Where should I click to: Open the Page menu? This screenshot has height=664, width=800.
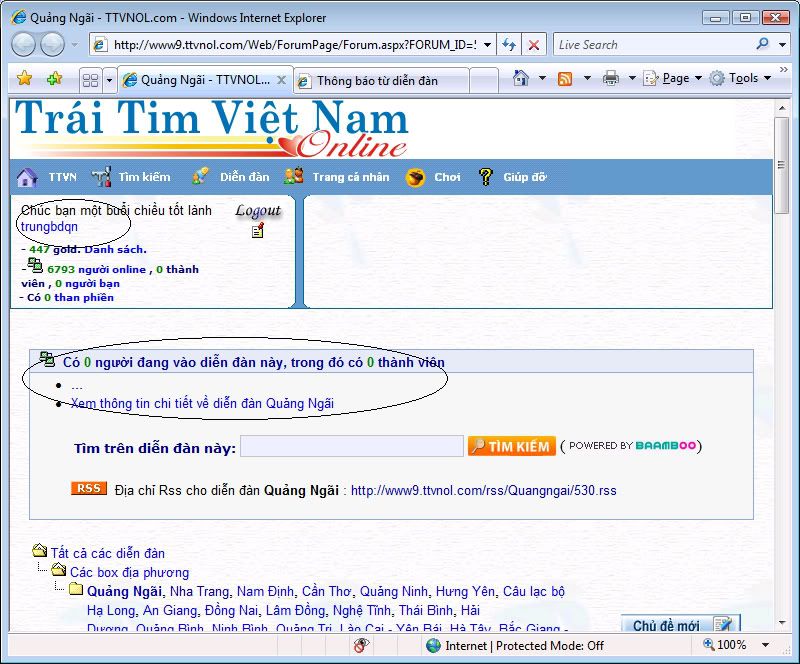pyautogui.click(x=672, y=78)
